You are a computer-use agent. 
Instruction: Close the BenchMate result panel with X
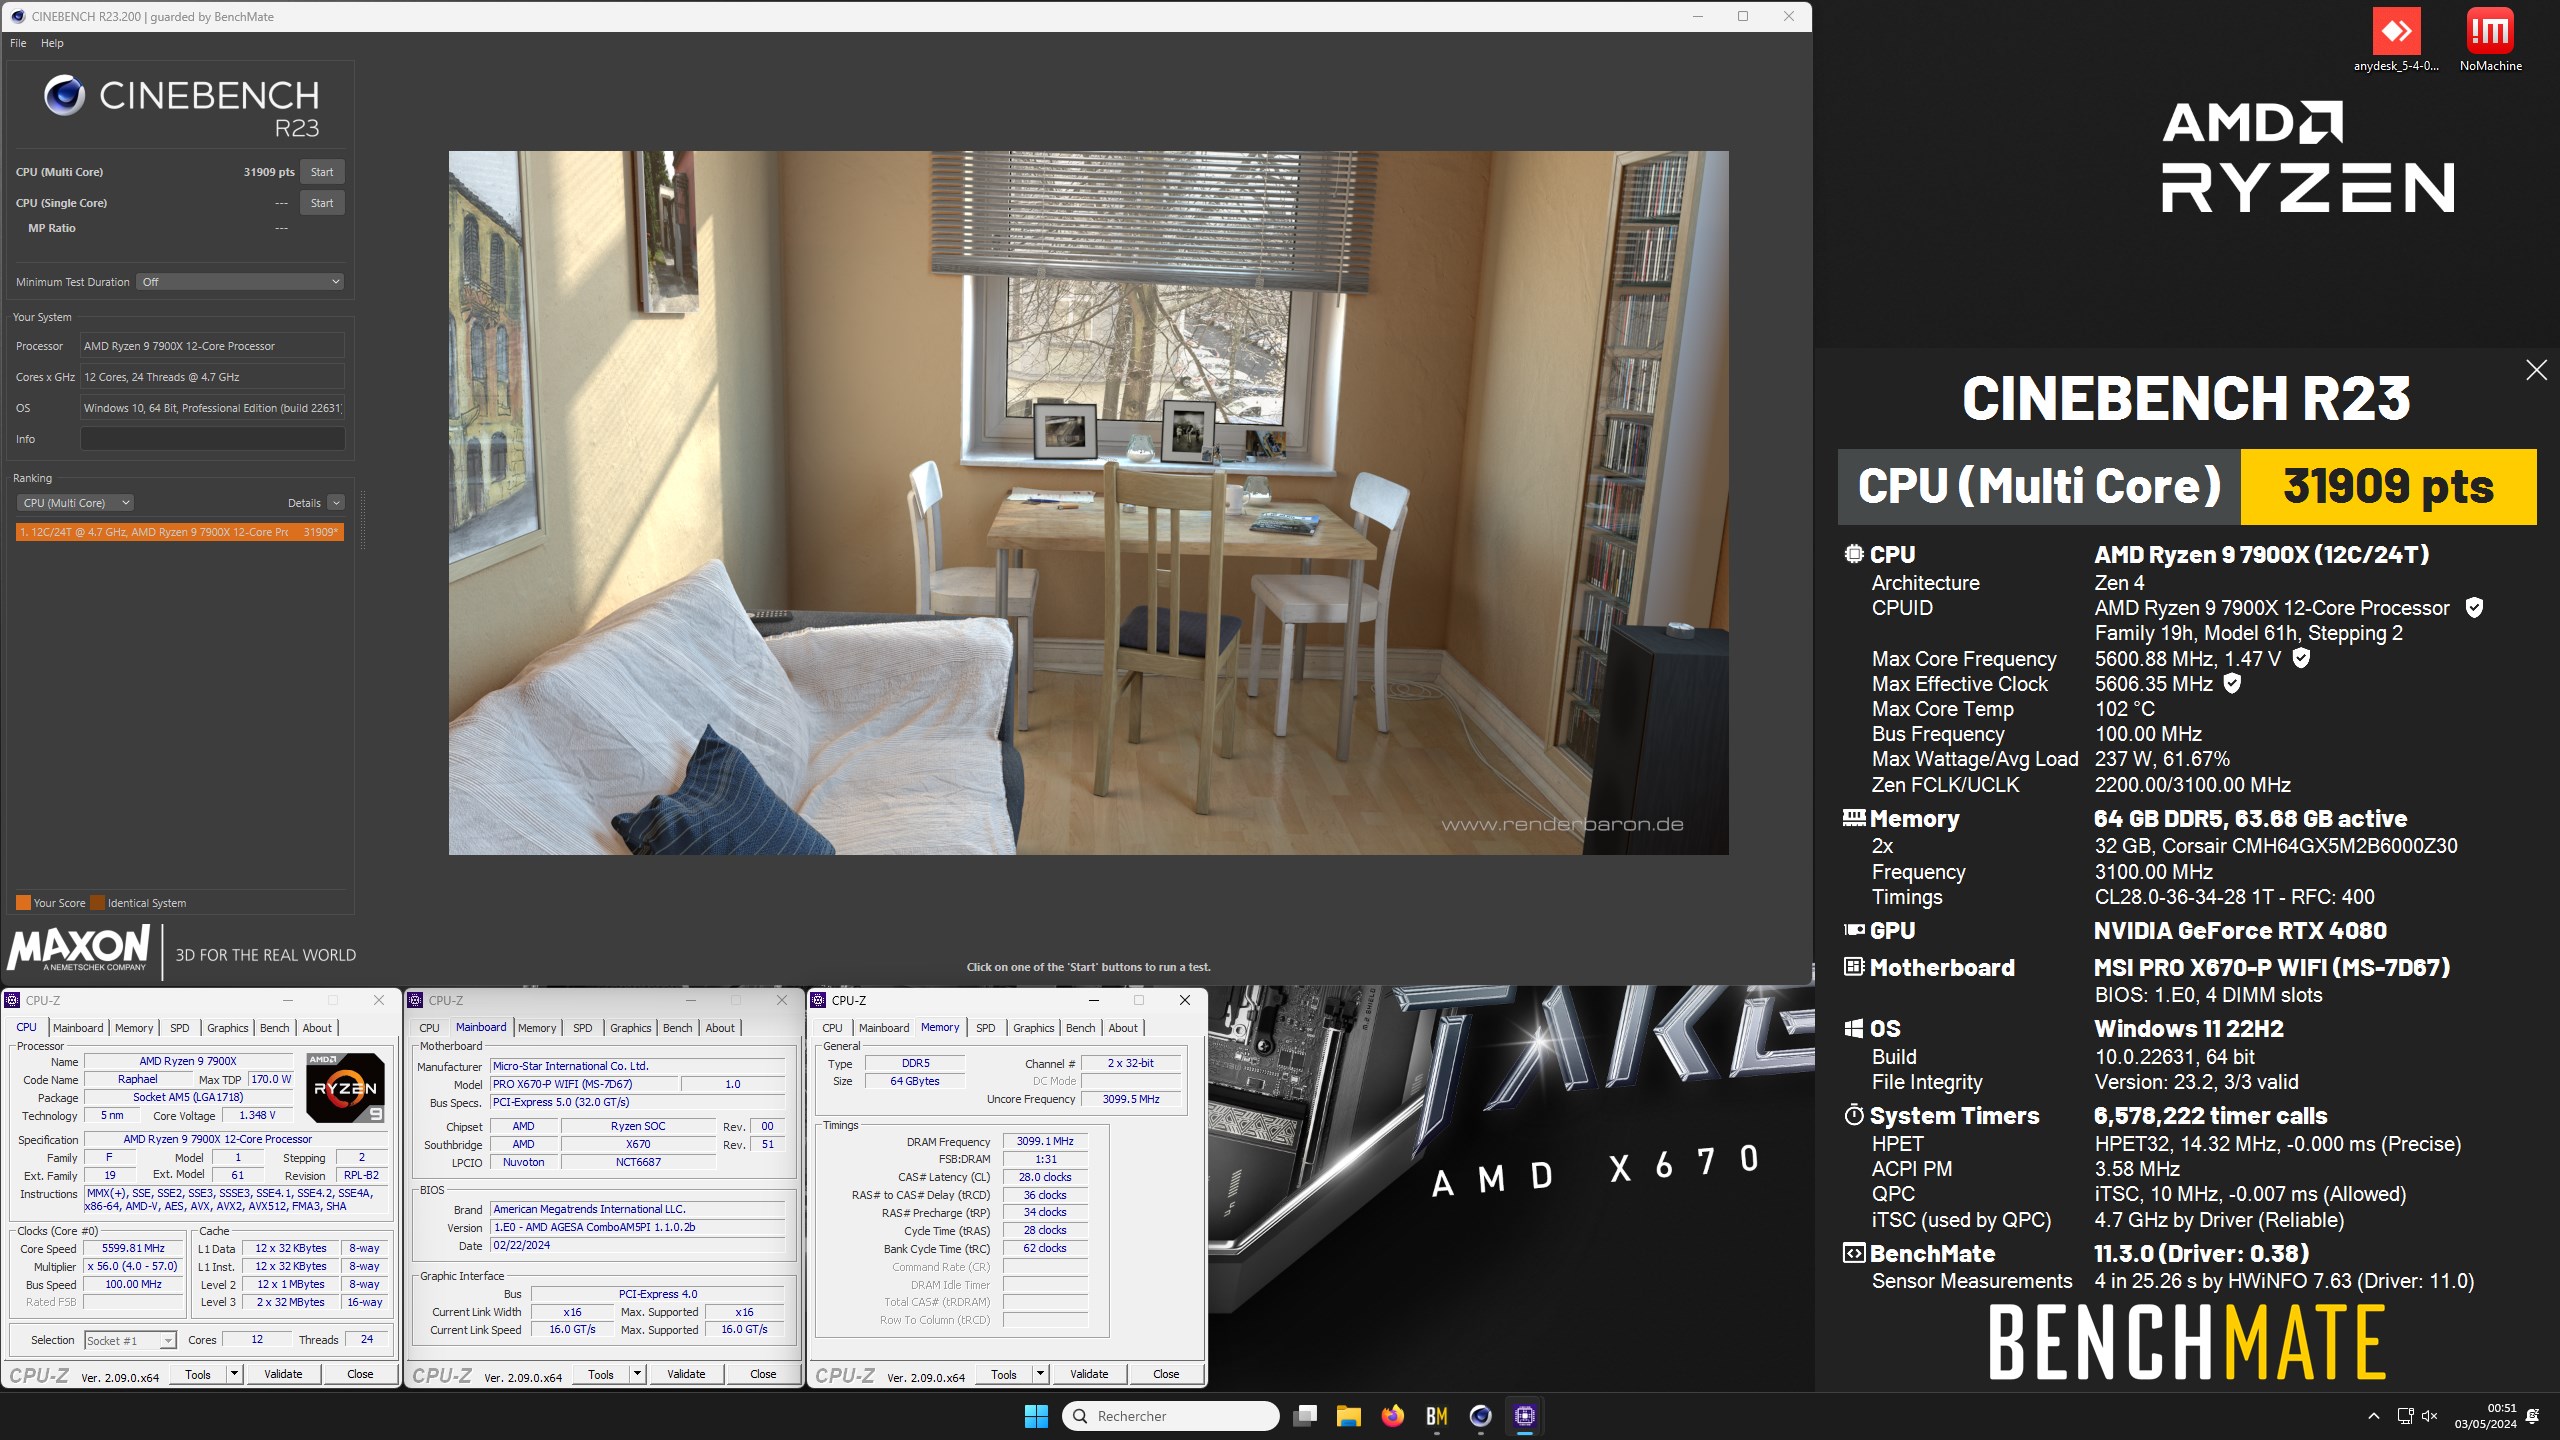[2536, 370]
